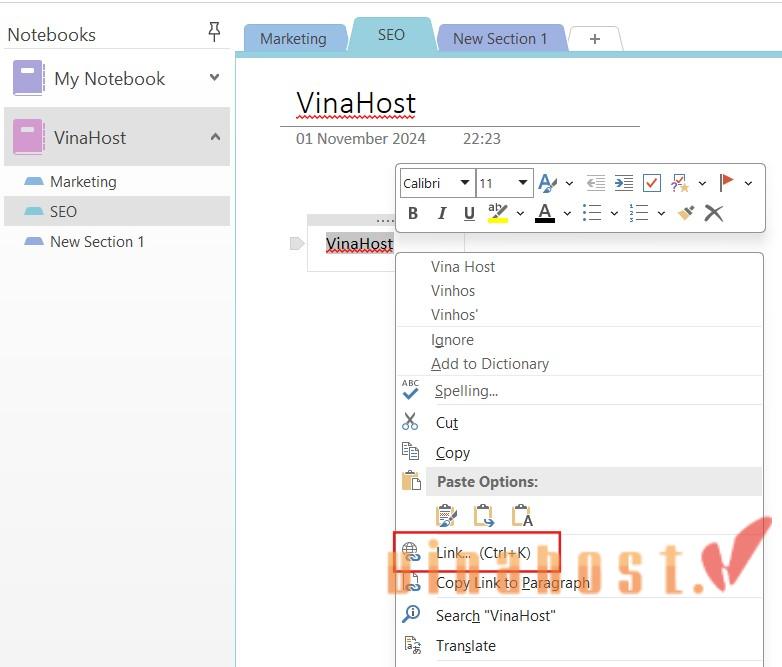Click the paragraph handle beside VinaHost text
The image size is (782, 667).
(297, 243)
